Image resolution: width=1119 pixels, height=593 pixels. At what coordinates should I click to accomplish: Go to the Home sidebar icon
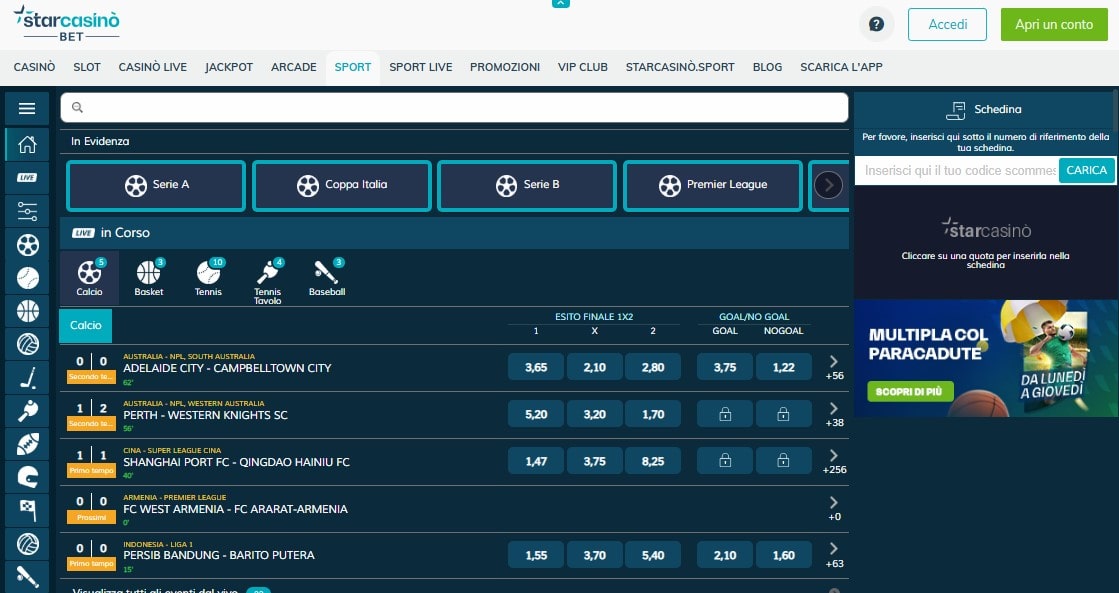coord(27,144)
